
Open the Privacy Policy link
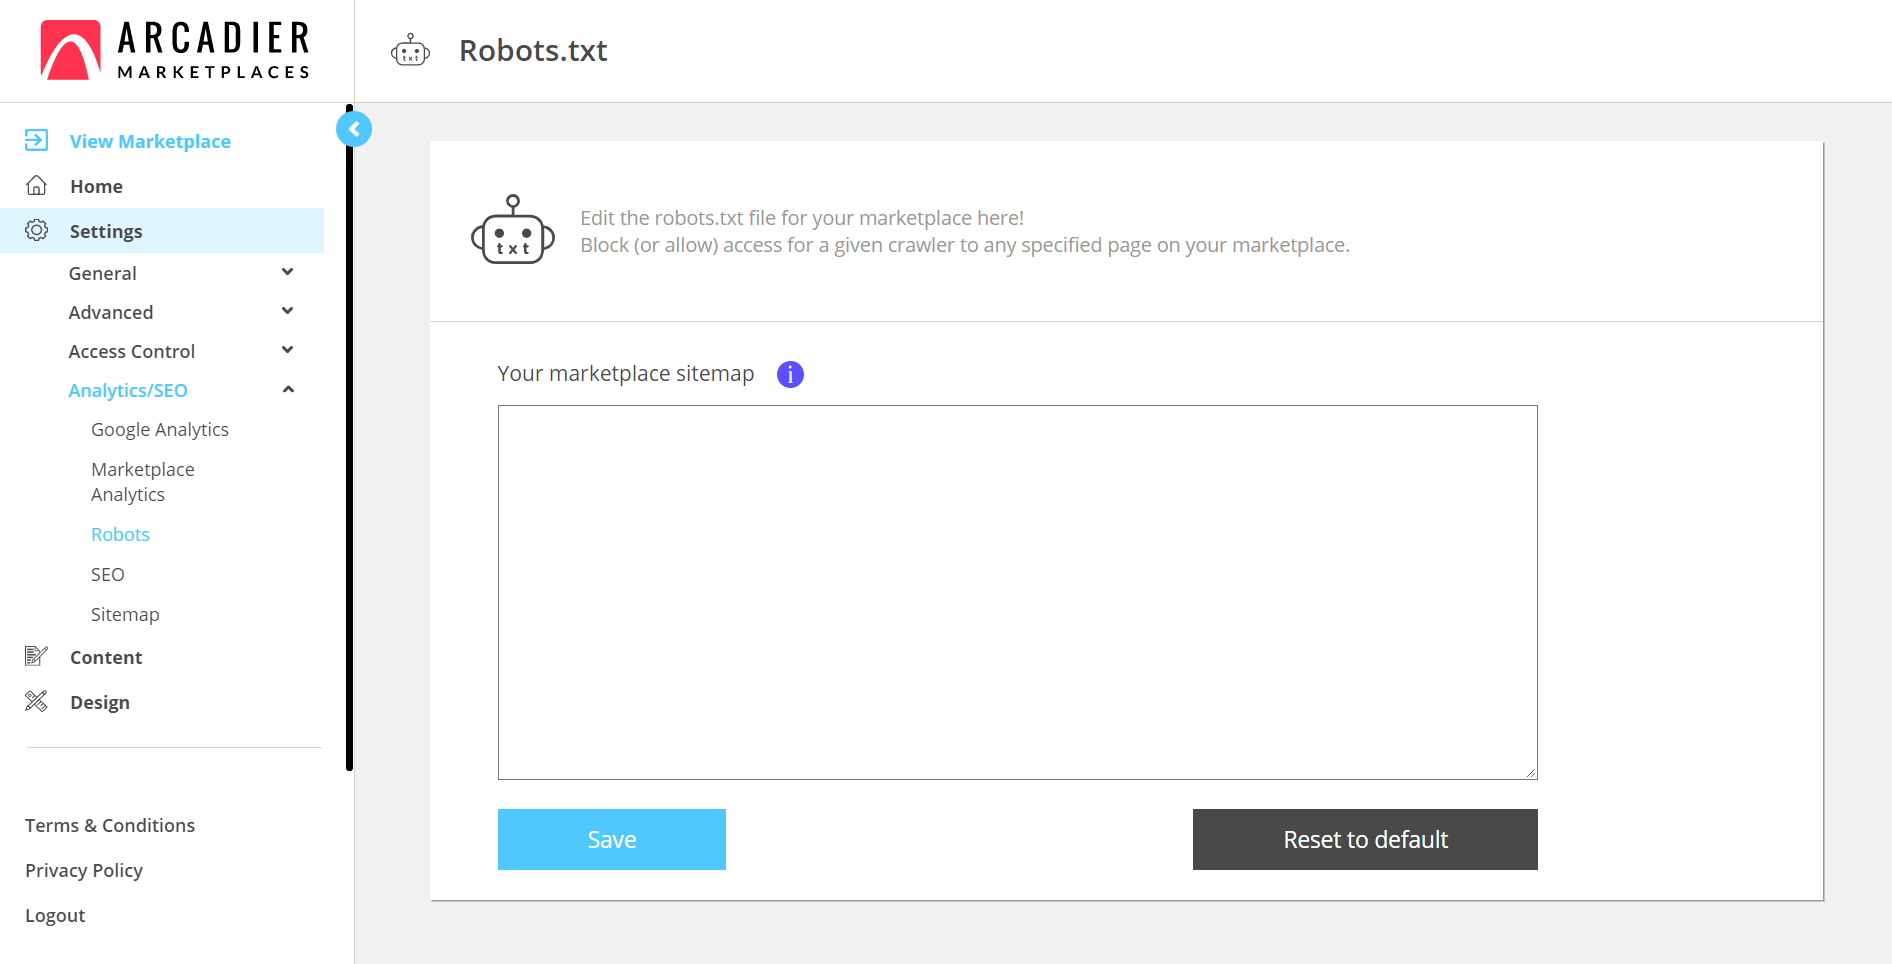[84, 870]
